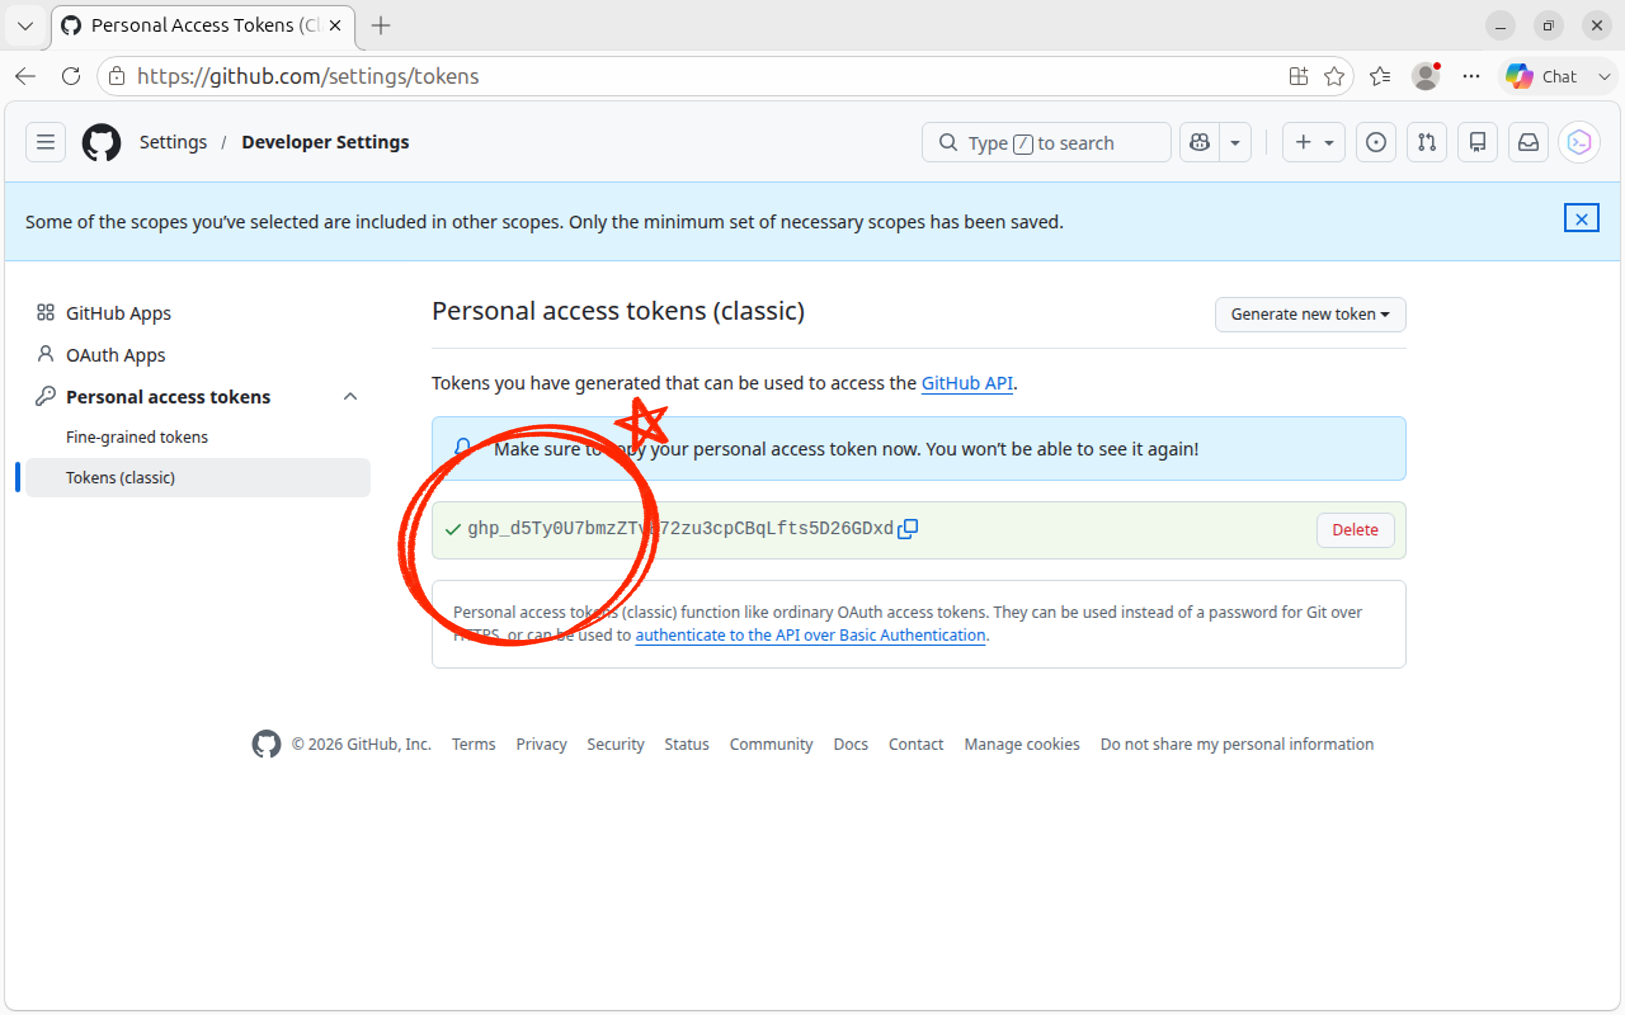1625x1015 pixels.
Task: Dismiss the scopes notice banner
Action: click(1581, 219)
